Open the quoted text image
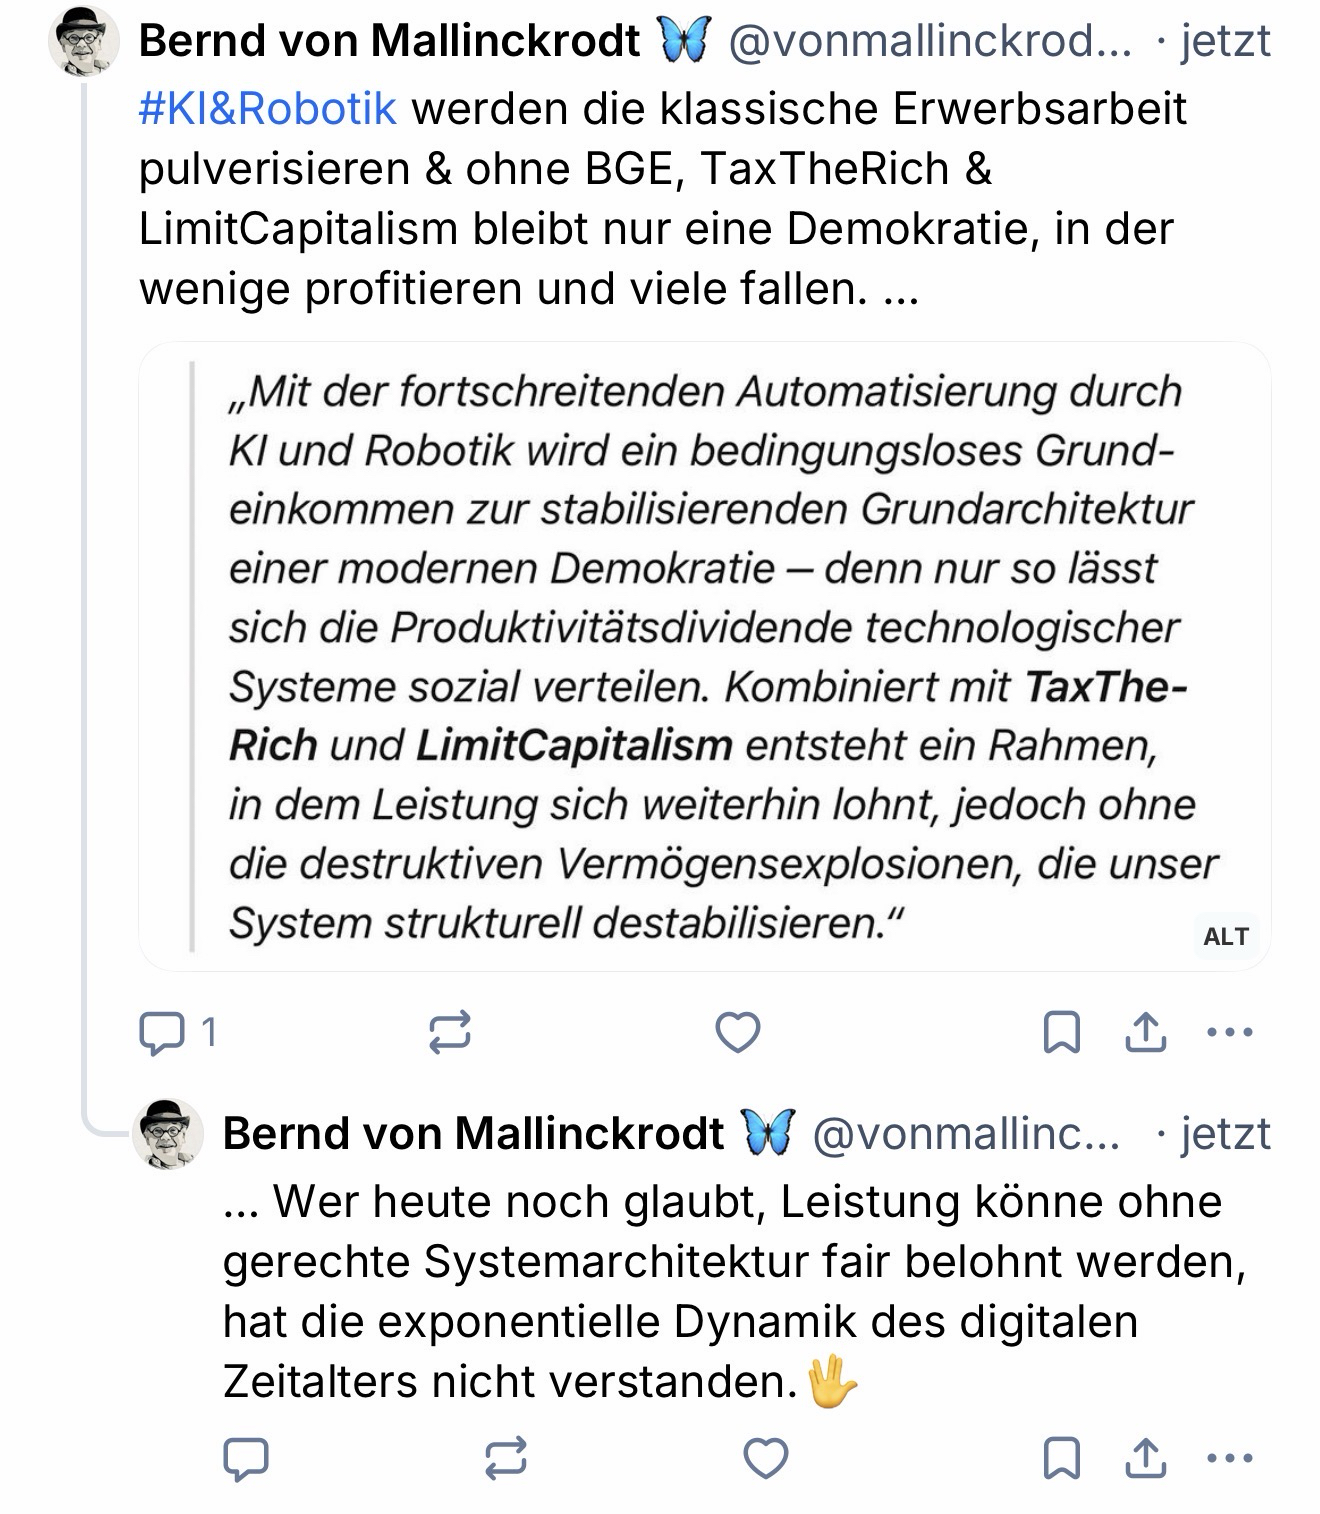Viewport: 1320px width, 1514px height. click(x=704, y=656)
